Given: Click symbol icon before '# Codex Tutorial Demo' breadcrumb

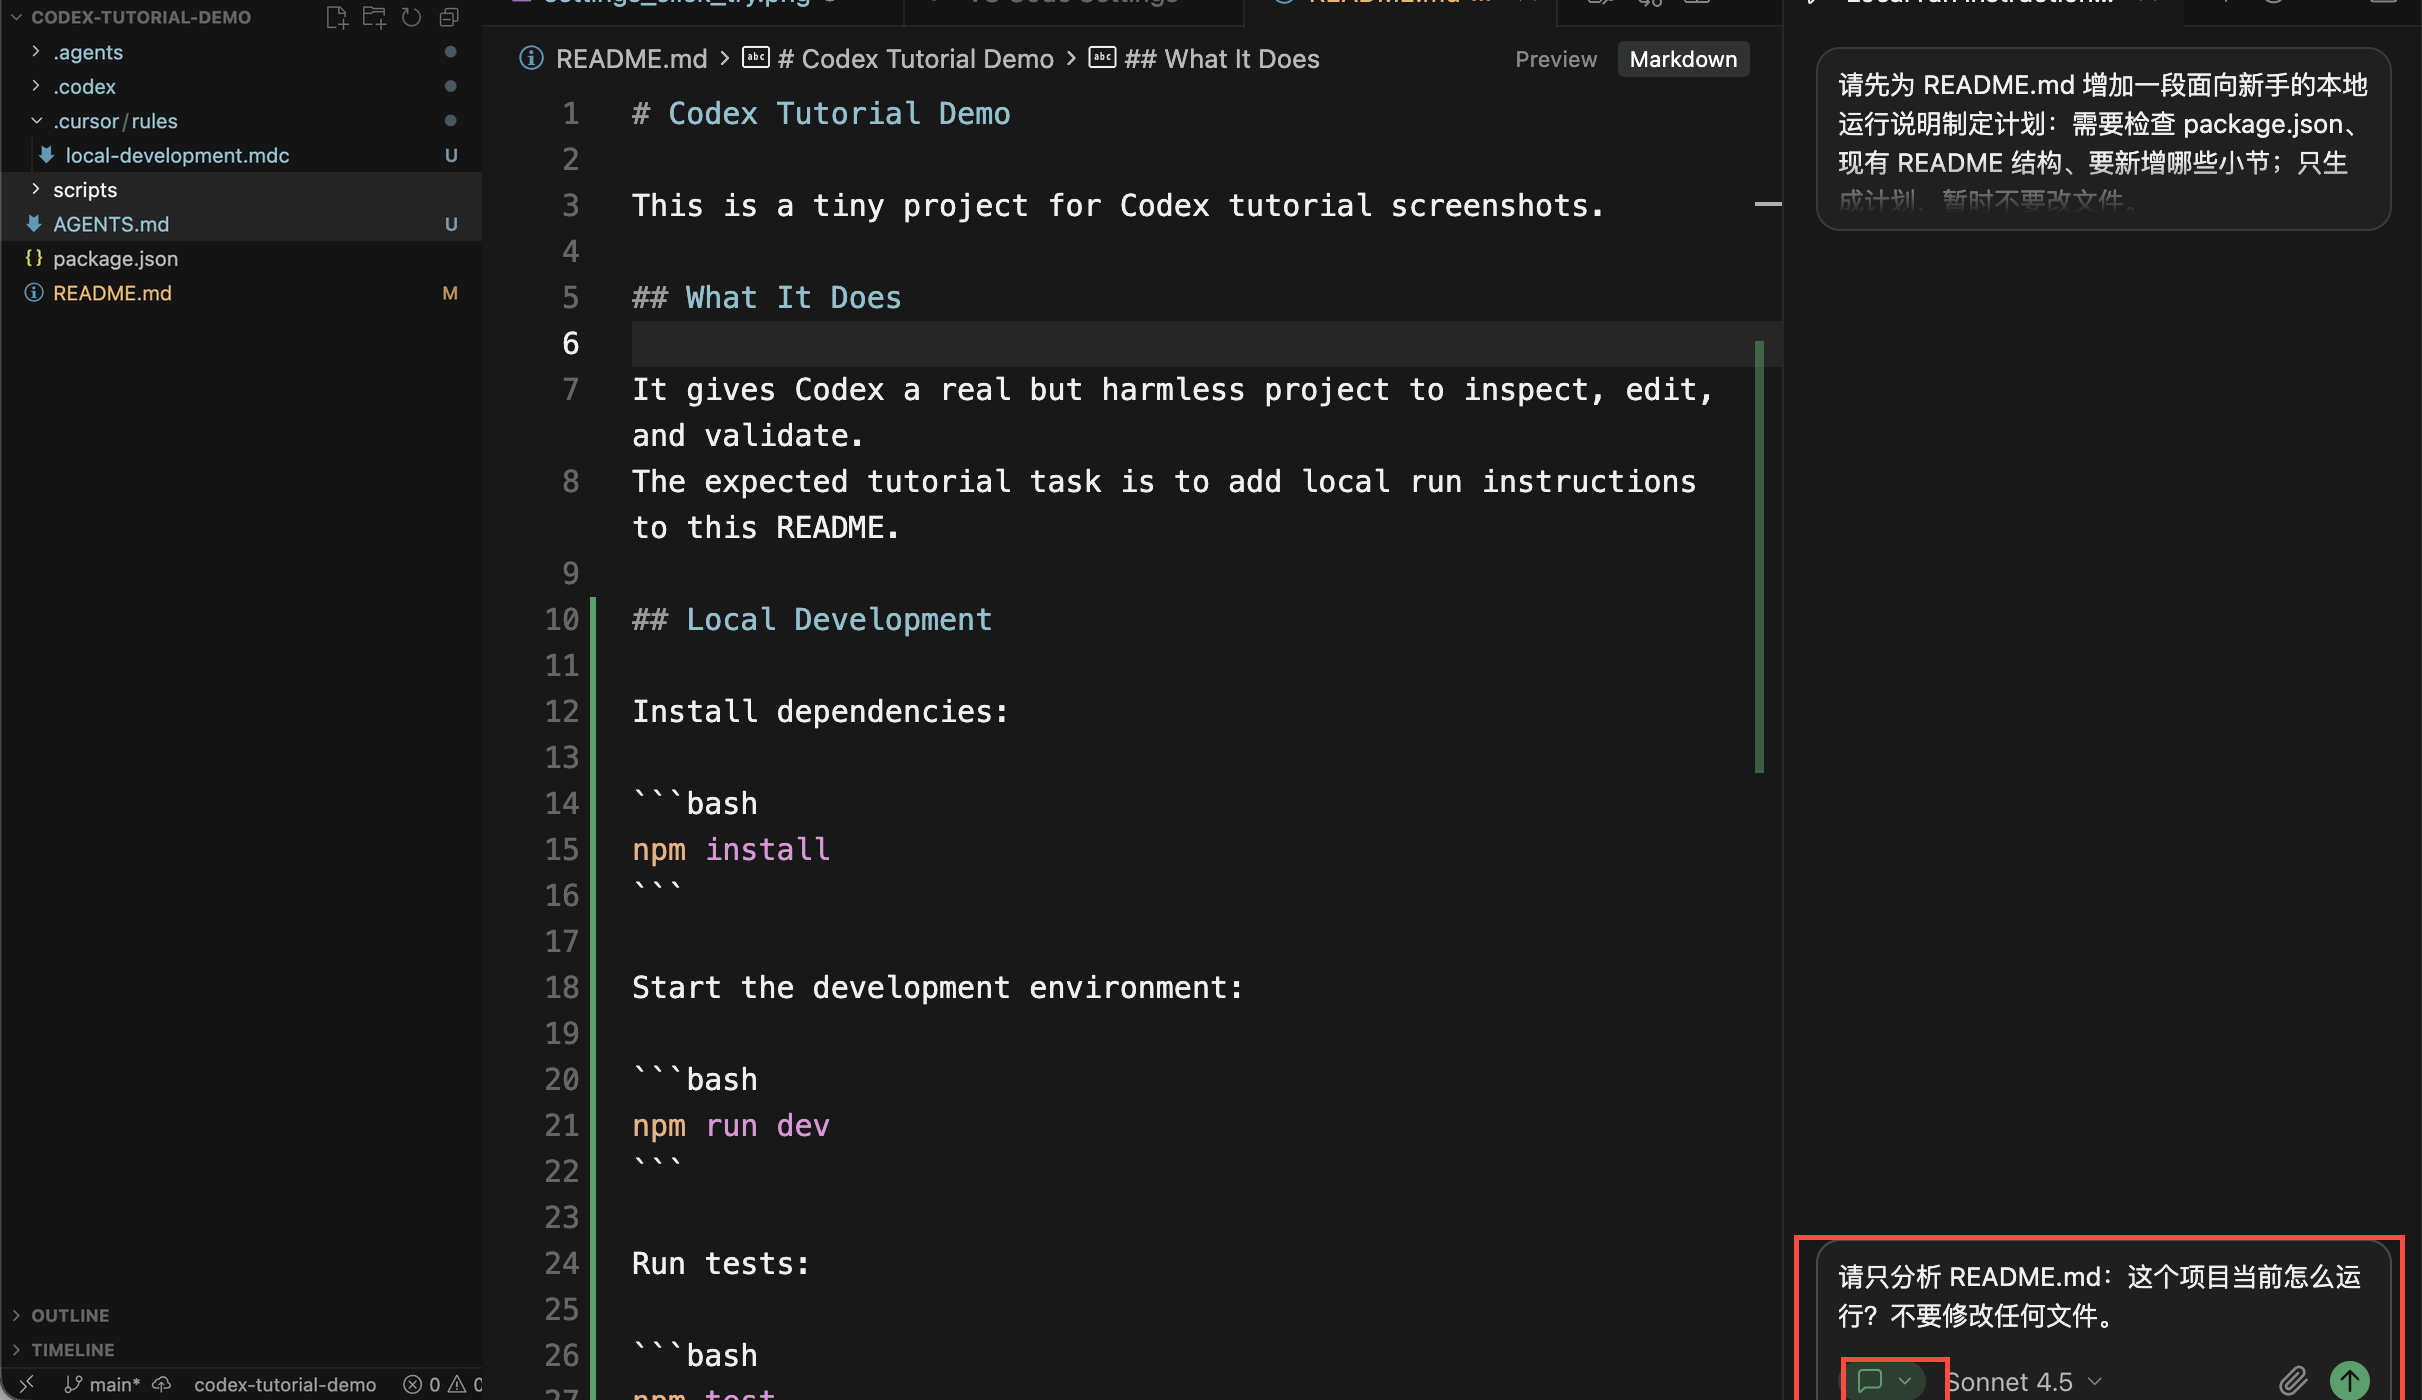Looking at the screenshot, I should (756, 58).
